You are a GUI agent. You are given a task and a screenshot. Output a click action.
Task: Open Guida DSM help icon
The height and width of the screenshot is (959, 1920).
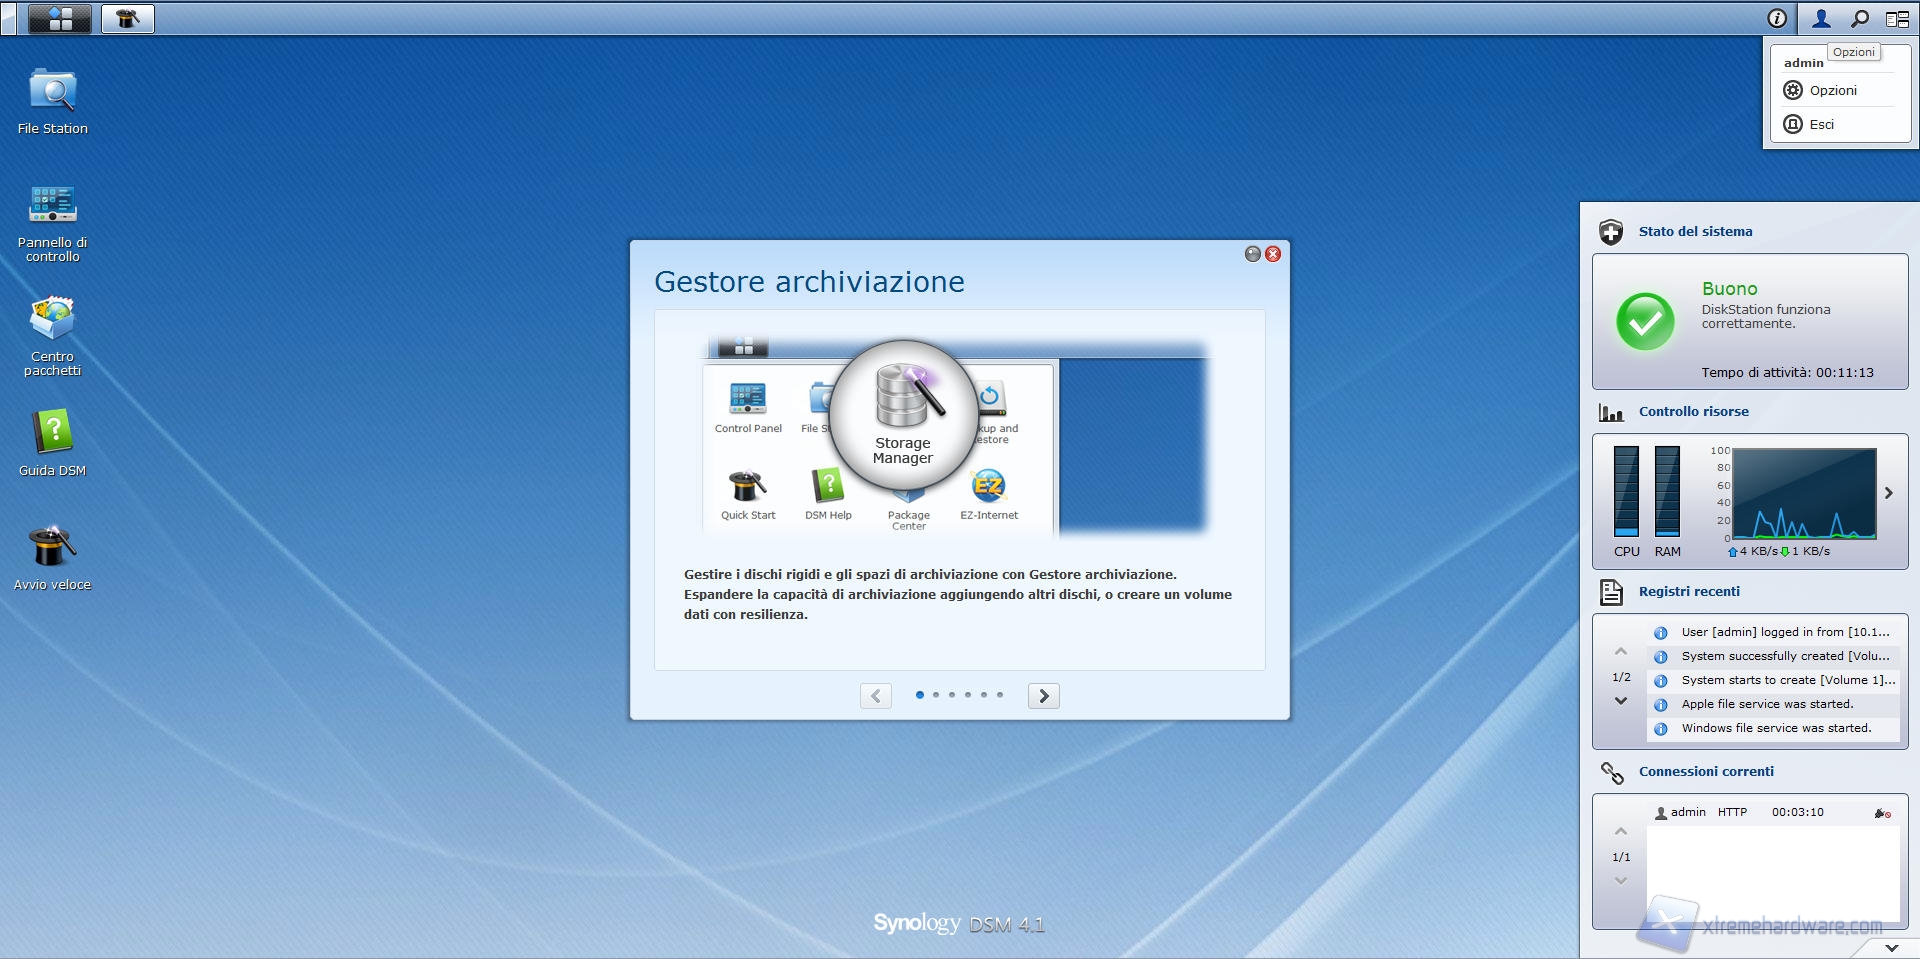(52, 433)
